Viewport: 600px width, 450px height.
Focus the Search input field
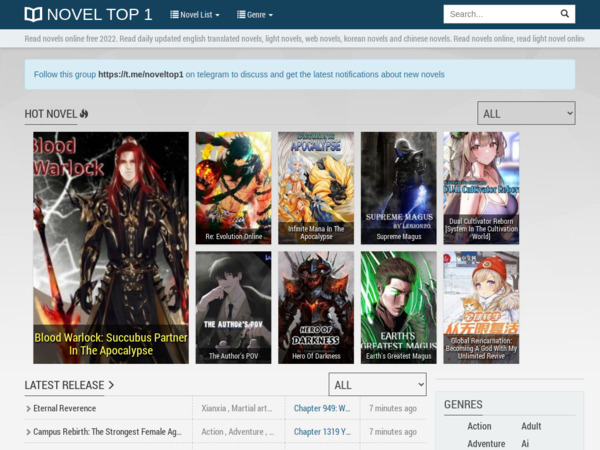coord(500,14)
